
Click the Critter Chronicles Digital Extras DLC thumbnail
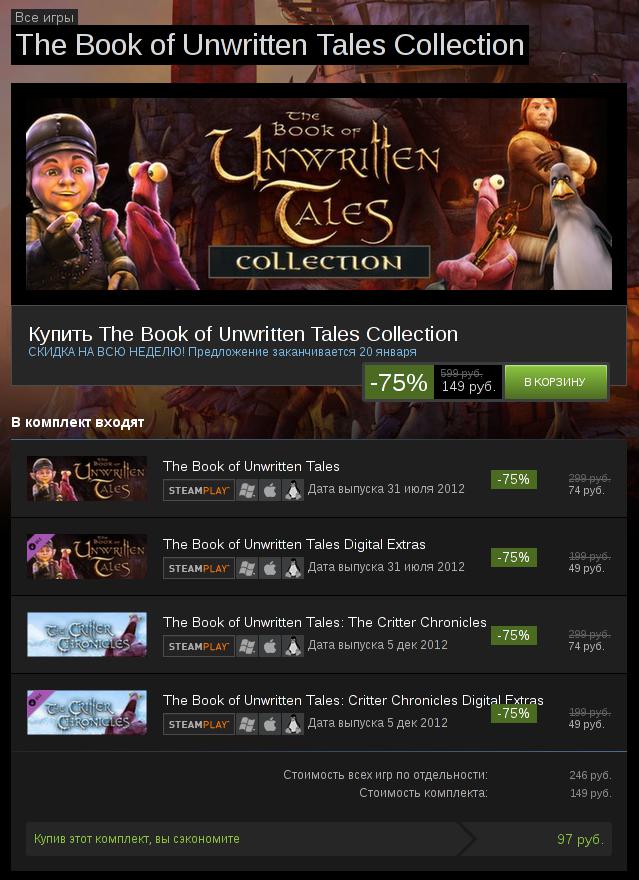tap(87, 713)
